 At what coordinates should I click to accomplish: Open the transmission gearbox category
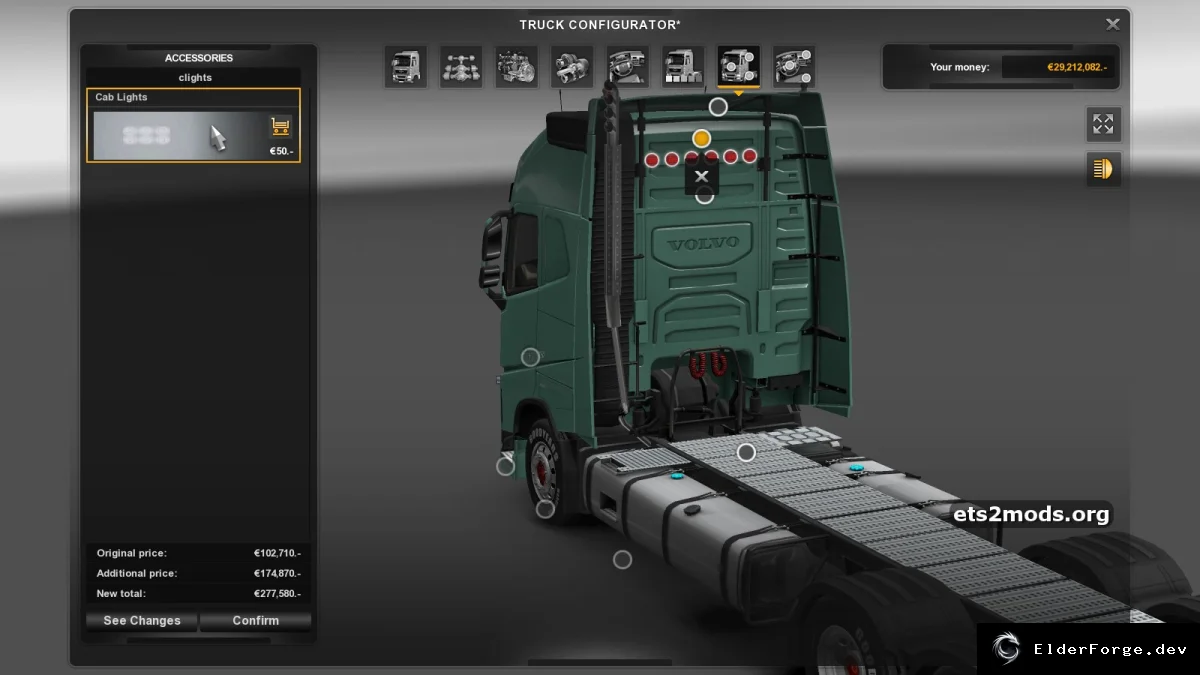[x=572, y=67]
